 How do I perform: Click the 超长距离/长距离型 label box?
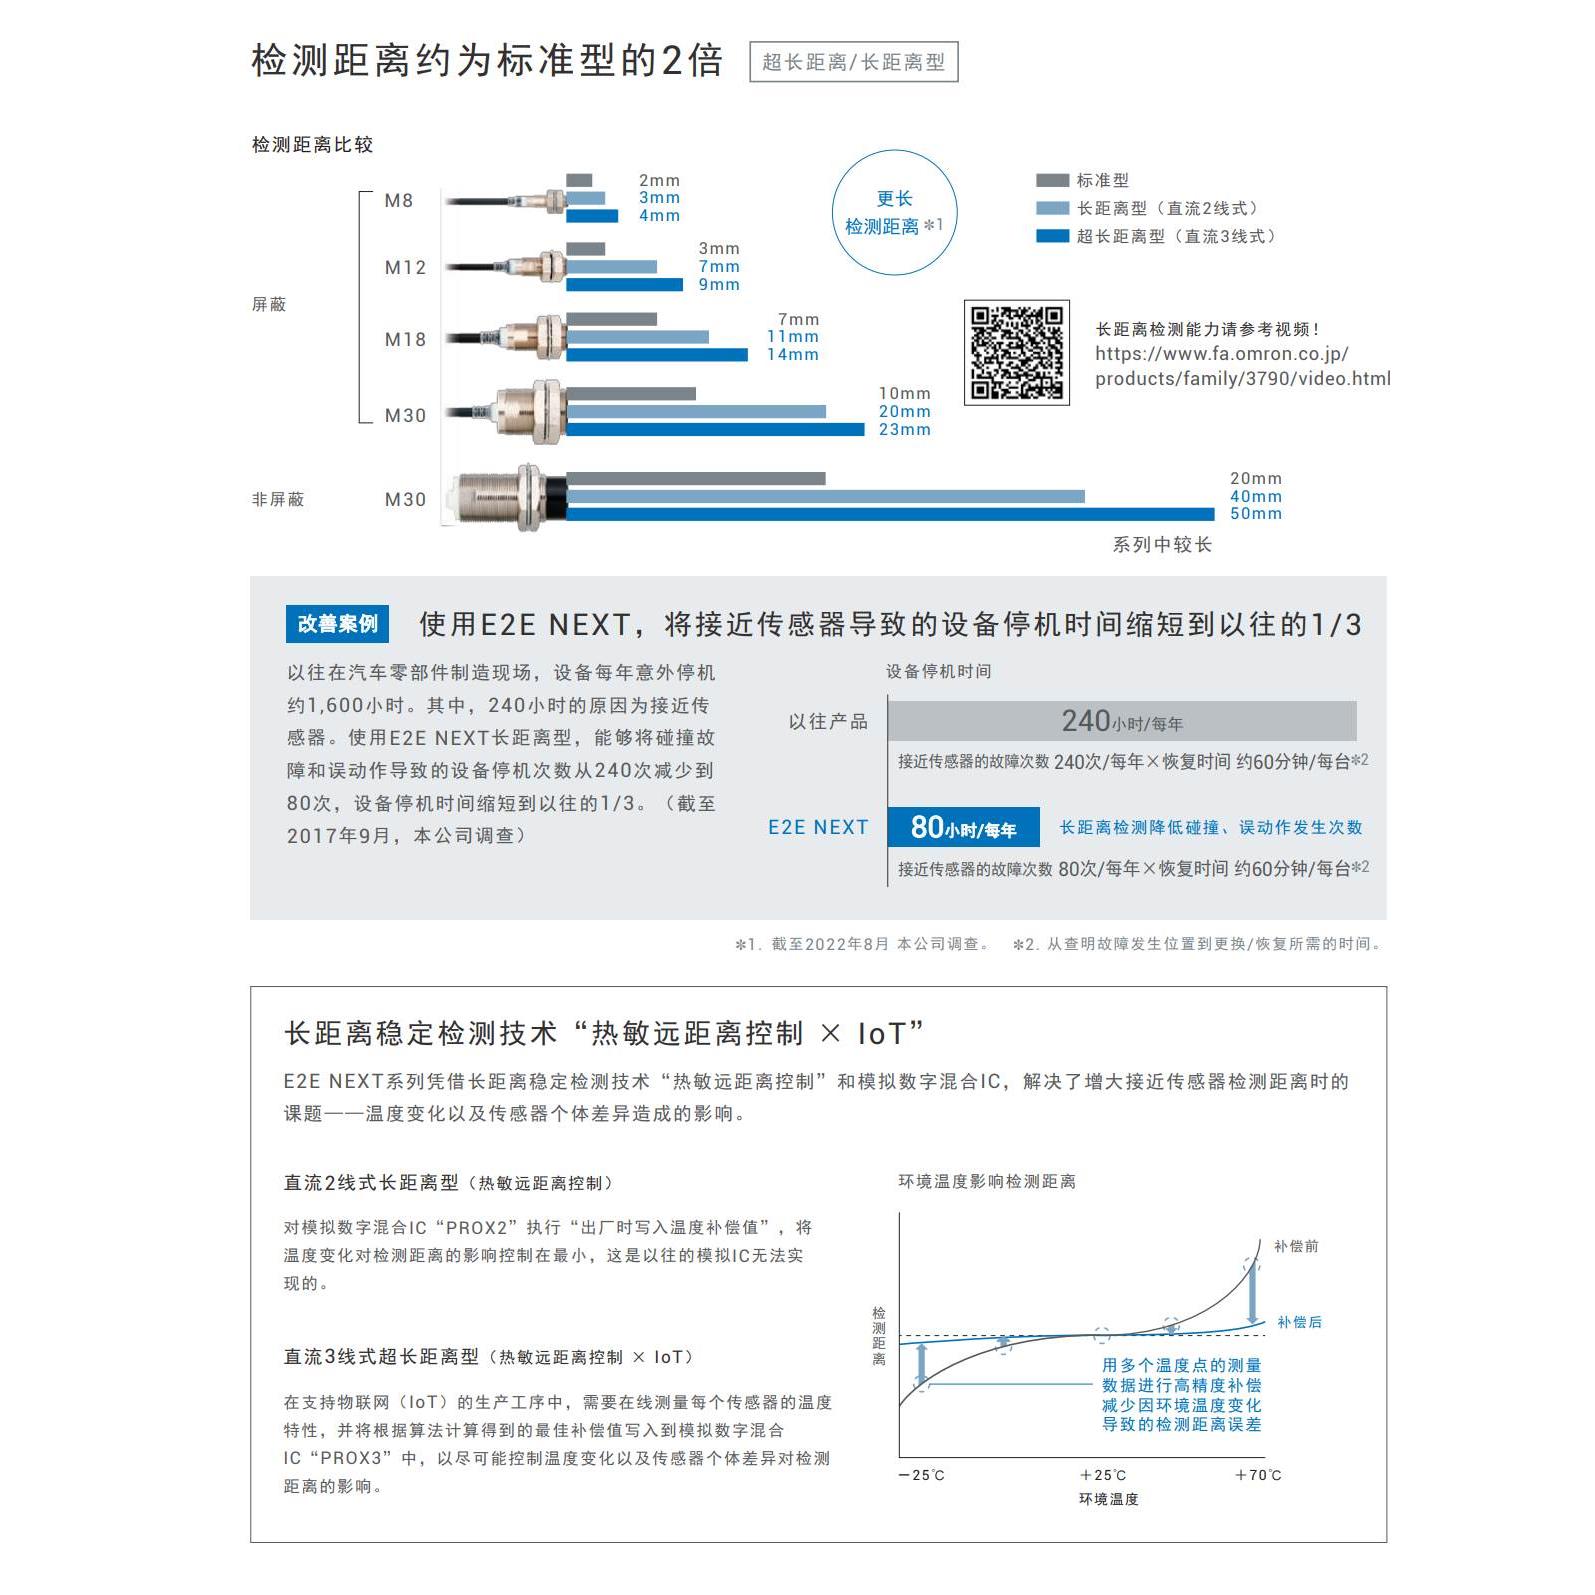(x=853, y=62)
